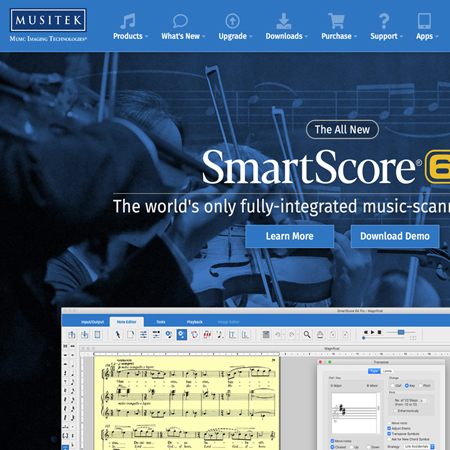Viewport: 450px width, 450px height.
Task: Click the Undo arrow in the toolbar
Action: 277,334
